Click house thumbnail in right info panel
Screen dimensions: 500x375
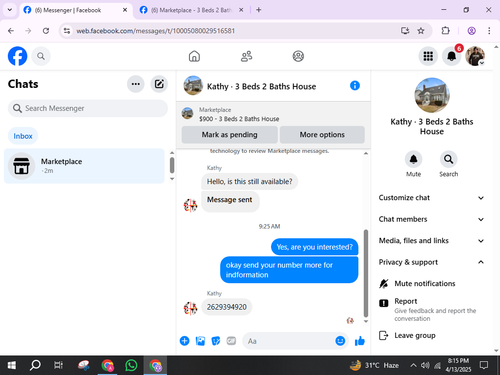coord(432,95)
